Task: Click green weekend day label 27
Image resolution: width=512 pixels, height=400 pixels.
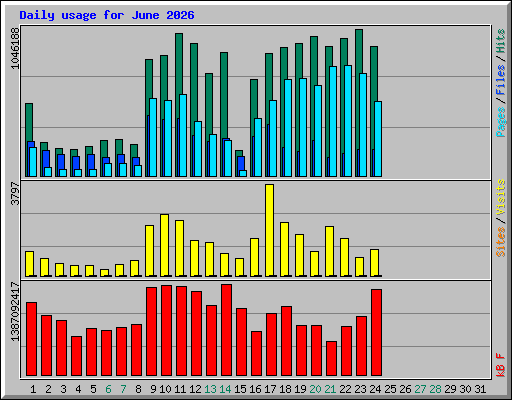Action: [420, 389]
